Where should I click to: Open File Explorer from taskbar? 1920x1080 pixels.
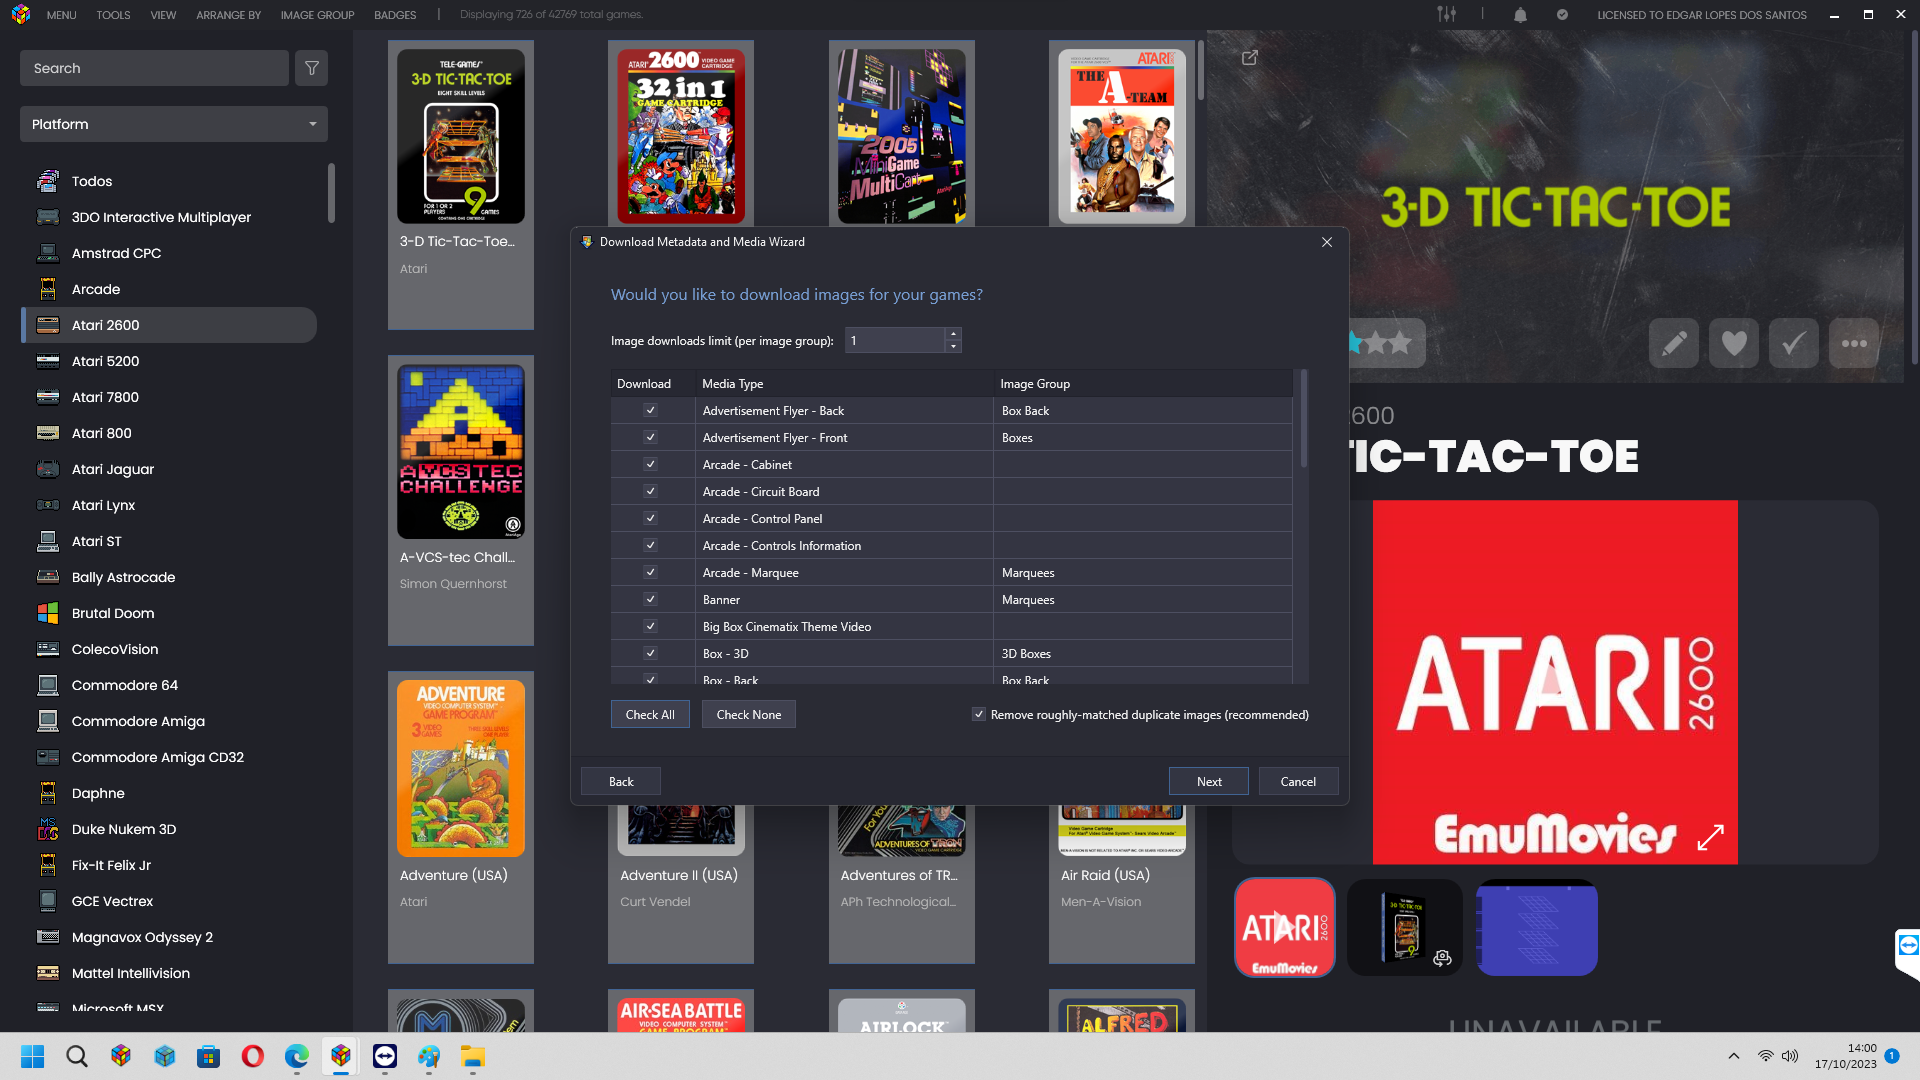pyautogui.click(x=473, y=1056)
